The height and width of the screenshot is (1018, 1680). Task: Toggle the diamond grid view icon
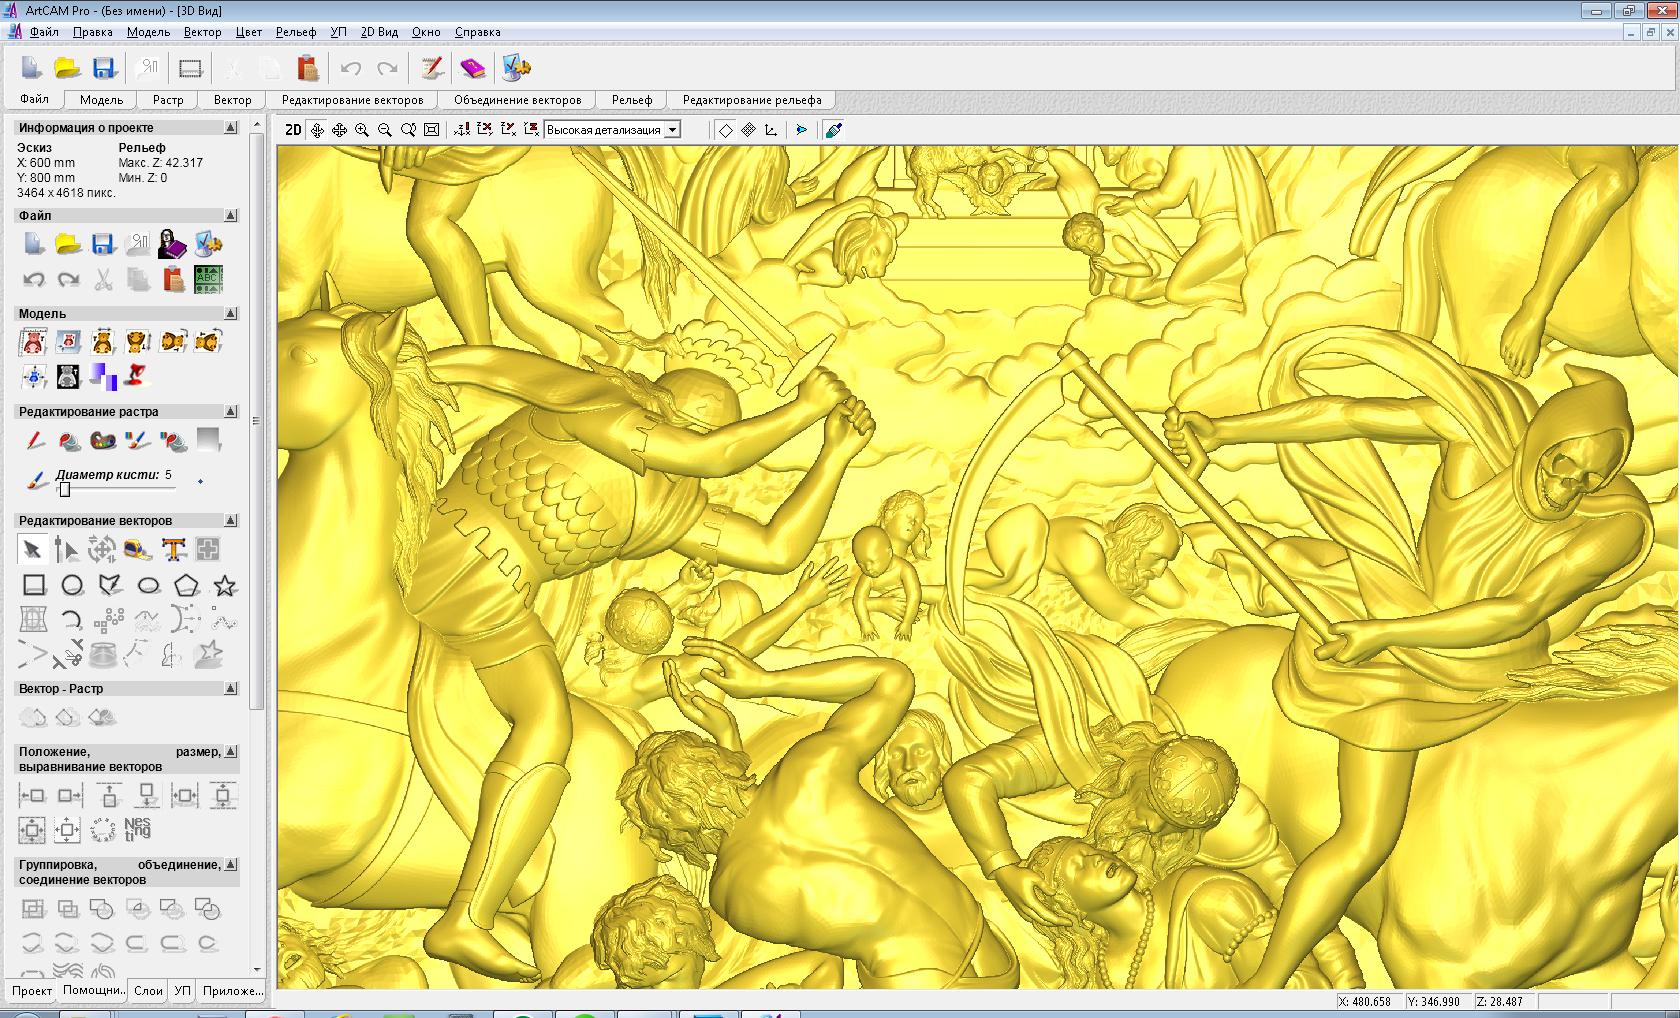[x=748, y=130]
